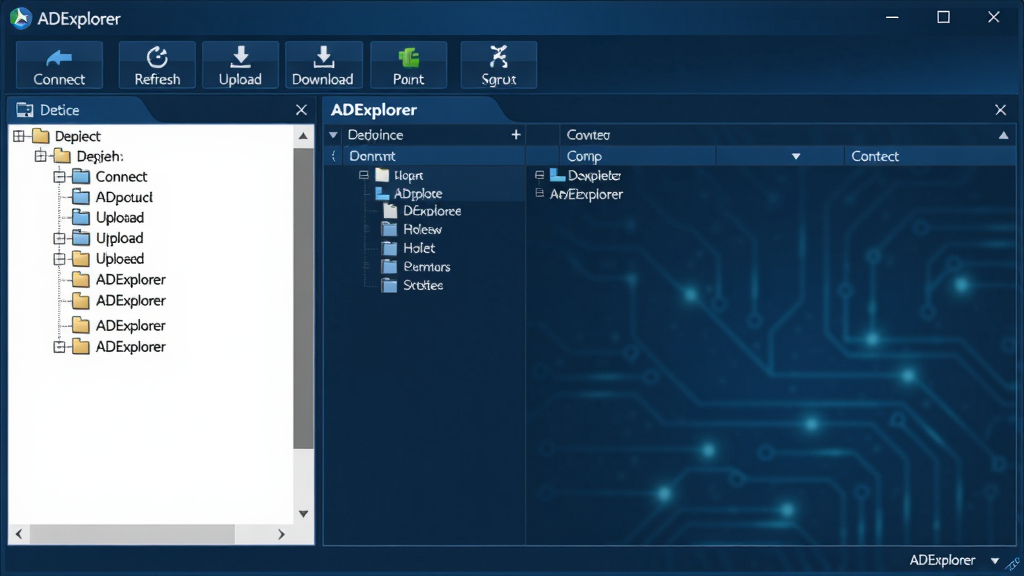Click the ADExplorer app logo icon
1024x576 pixels.
pyautogui.click(x=21, y=18)
